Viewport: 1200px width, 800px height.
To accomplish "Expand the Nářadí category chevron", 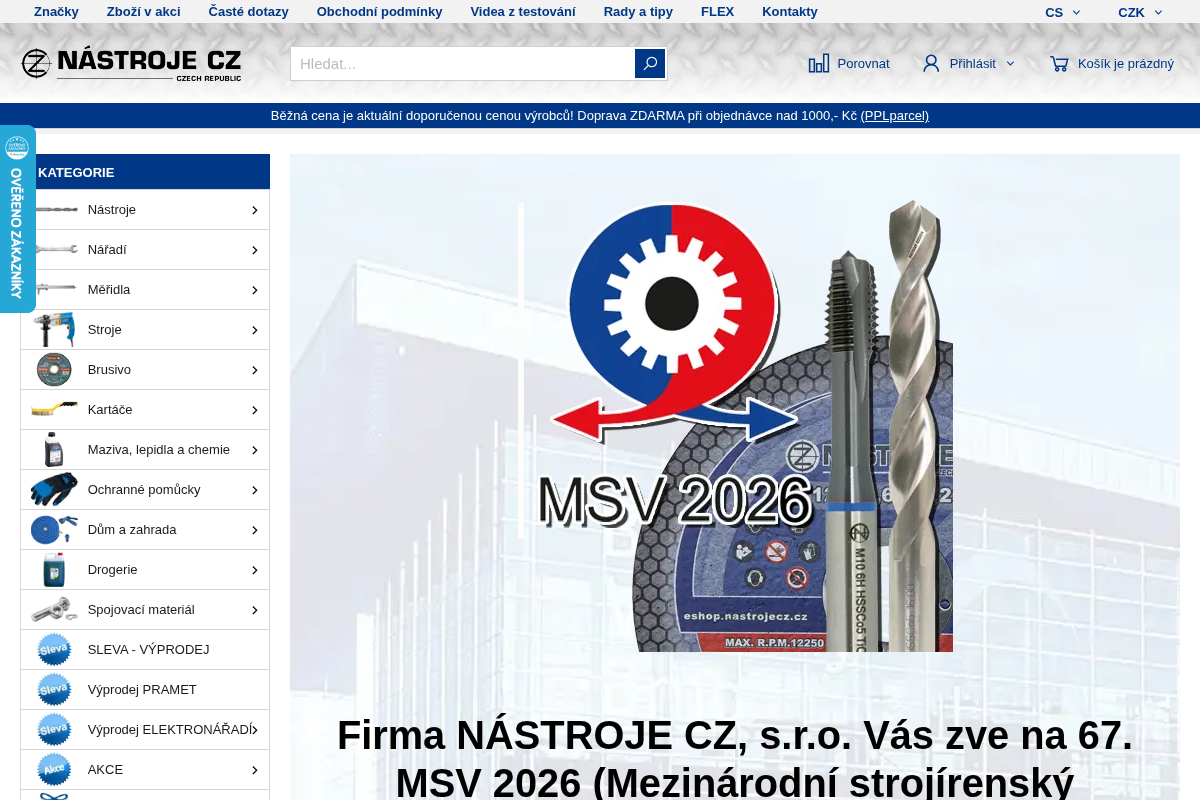I will tap(254, 250).
